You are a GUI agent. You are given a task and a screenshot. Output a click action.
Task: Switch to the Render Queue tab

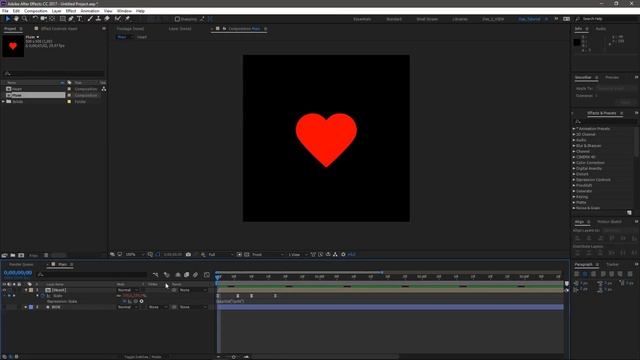coord(21,264)
